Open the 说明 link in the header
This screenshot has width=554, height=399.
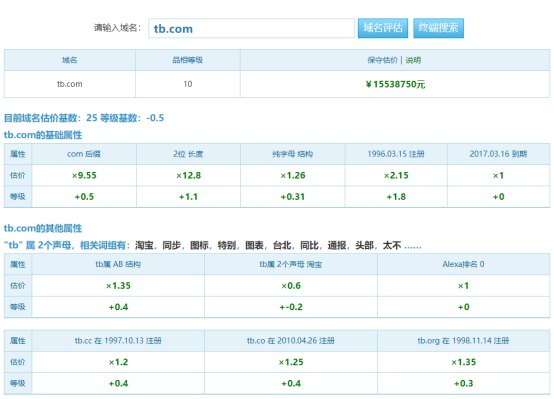coord(413,60)
